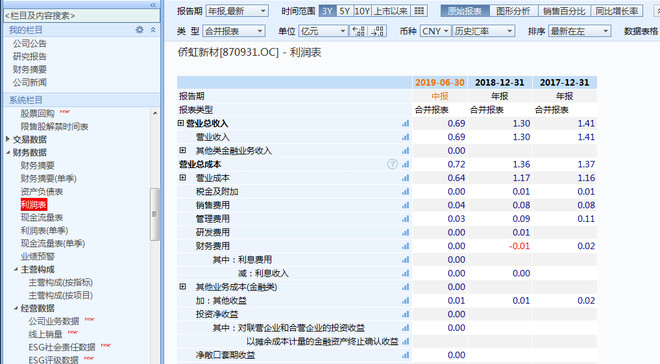
Task: Select the 5Y time range
Action: (x=345, y=11)
